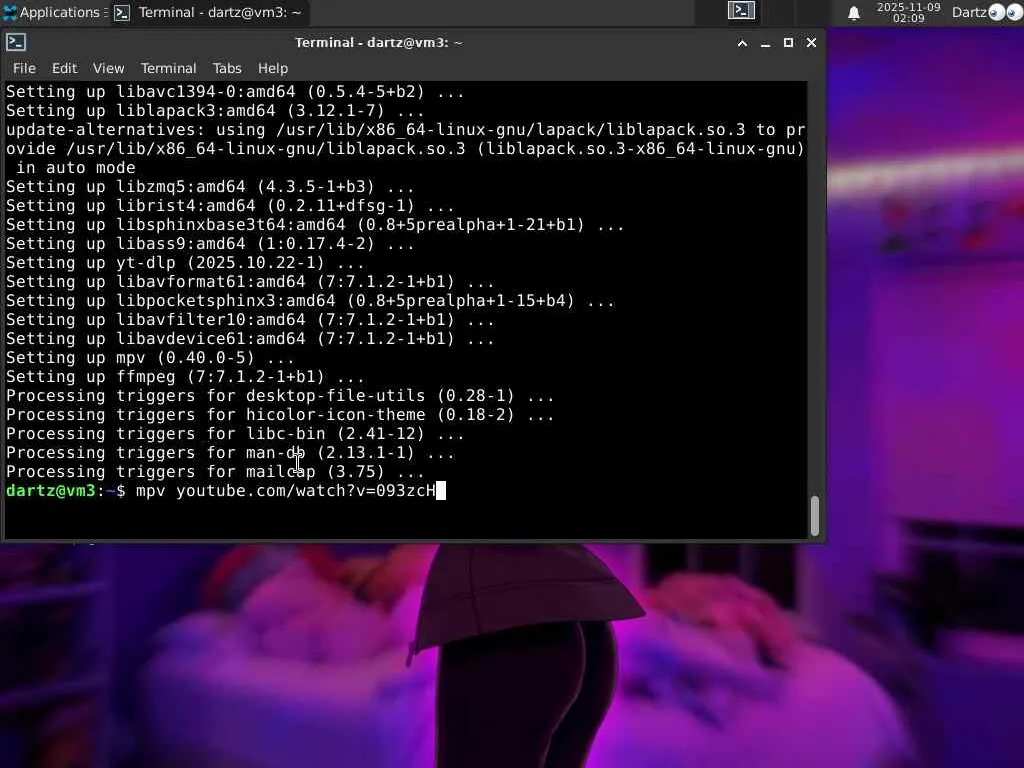Open the Dartz user menu
The width and height of the screenshot is (1024, 768).
(x=969, y=12)
